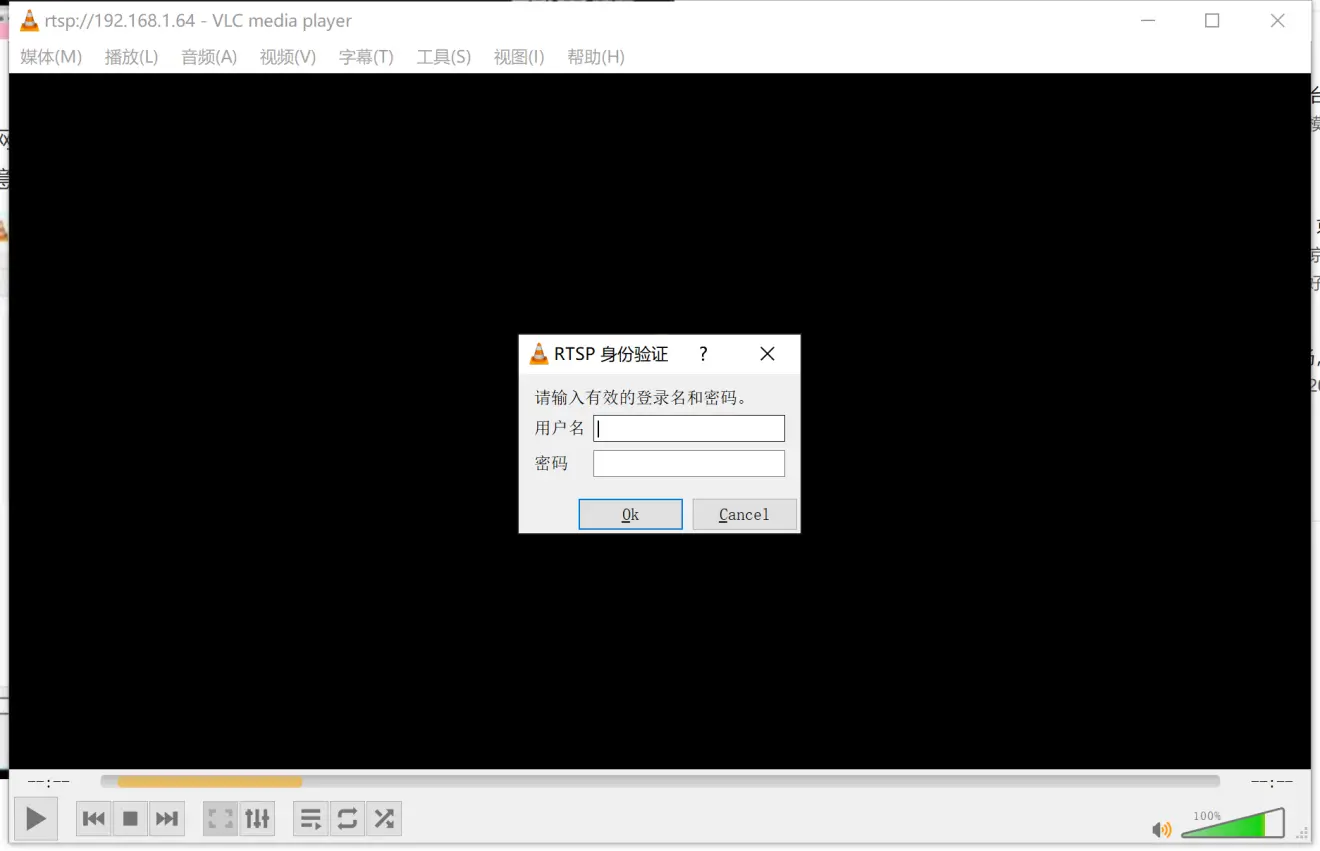Open the 视图(I) menu

tap(519, 57)
